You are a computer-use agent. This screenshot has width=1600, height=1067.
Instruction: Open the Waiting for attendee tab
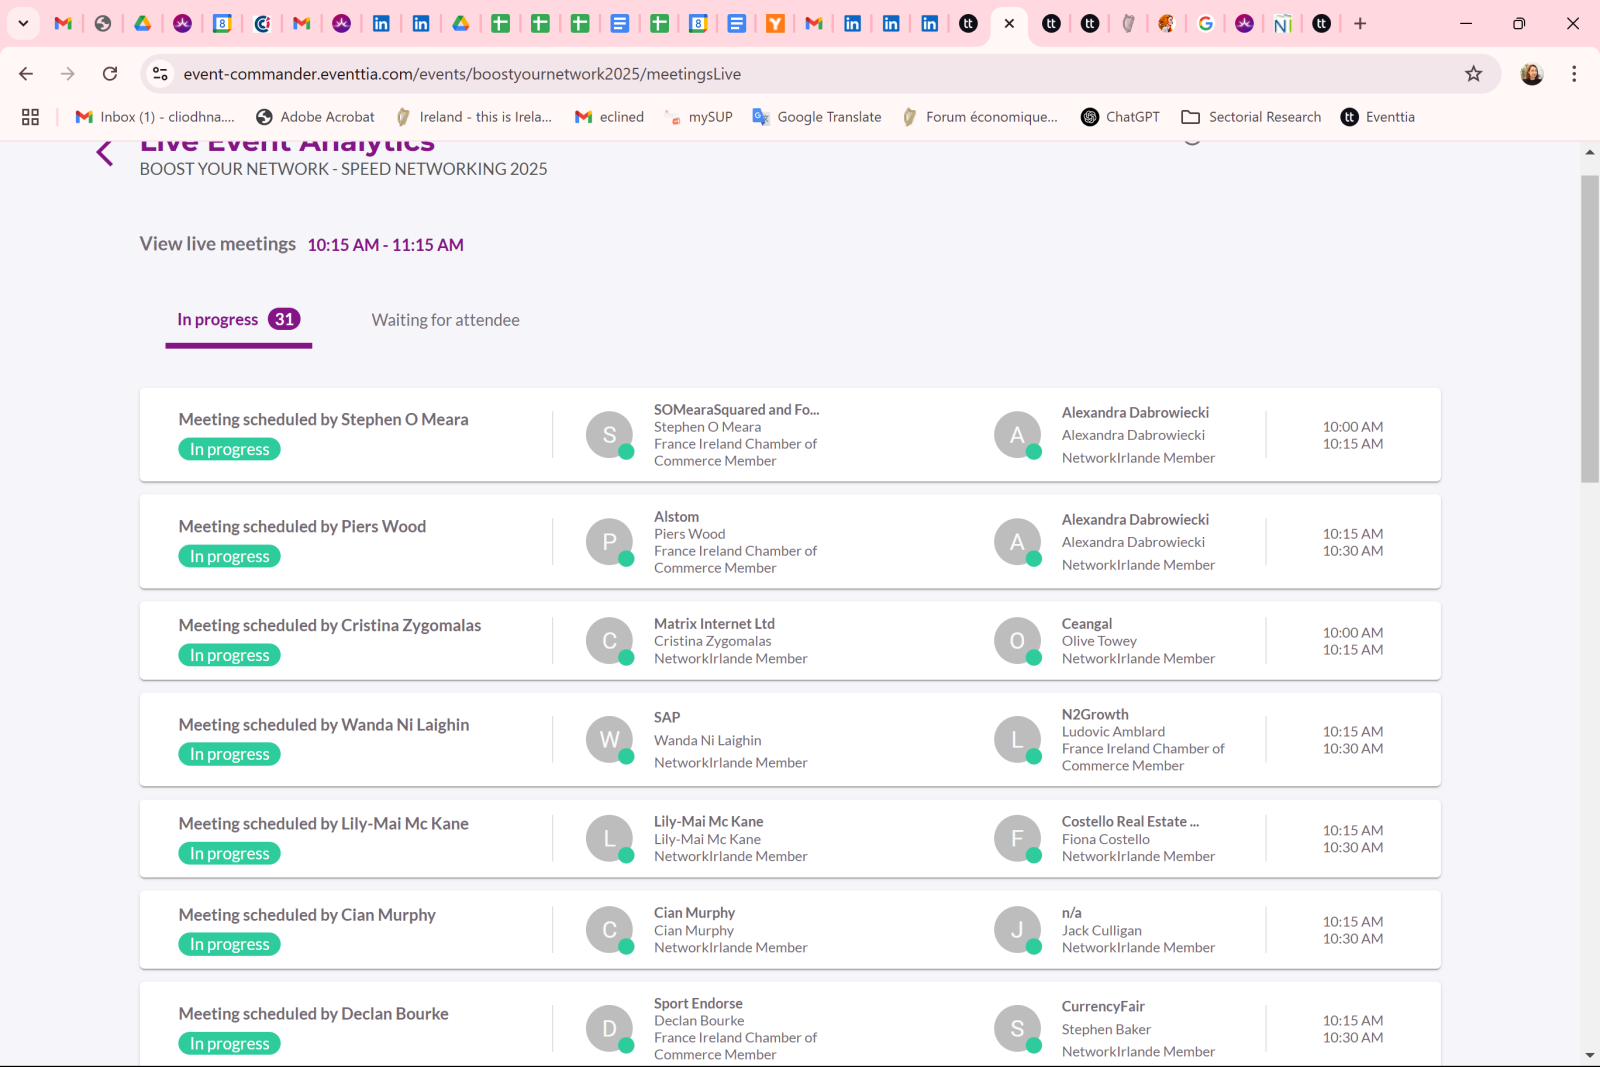pos(445,320)
